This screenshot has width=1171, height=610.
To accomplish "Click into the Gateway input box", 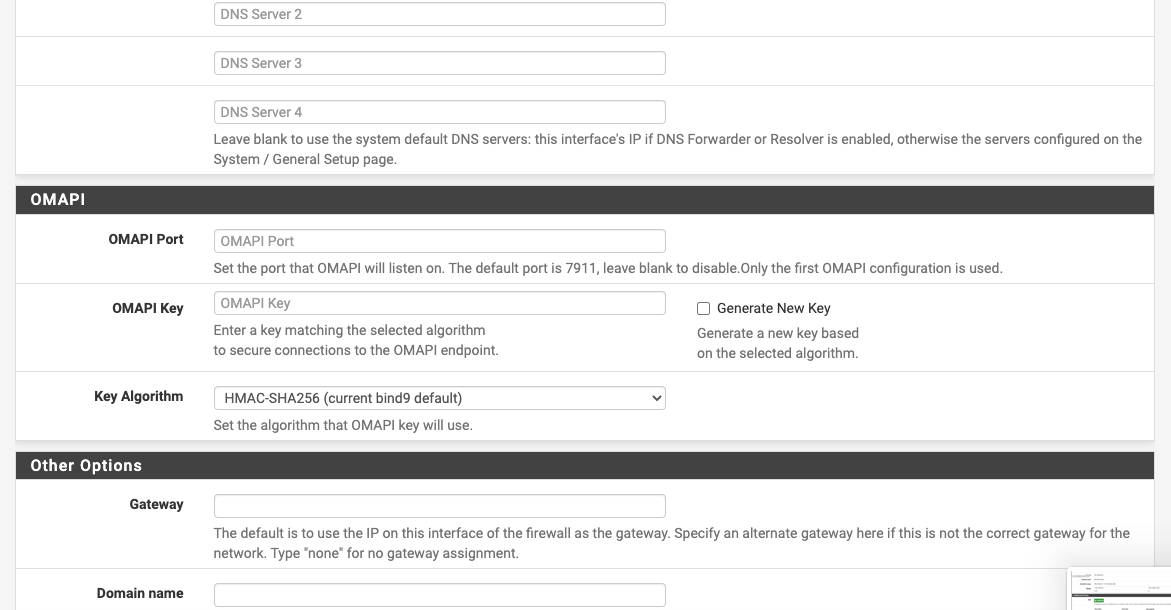I will (x=439, y=506).
